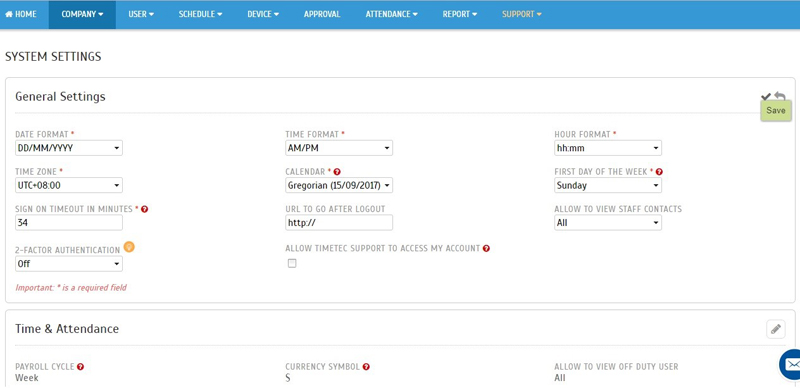The width and height of the screenshot is (800, 388).
Task: Open the Date Format dropdown
Action: tap(69, 148)
